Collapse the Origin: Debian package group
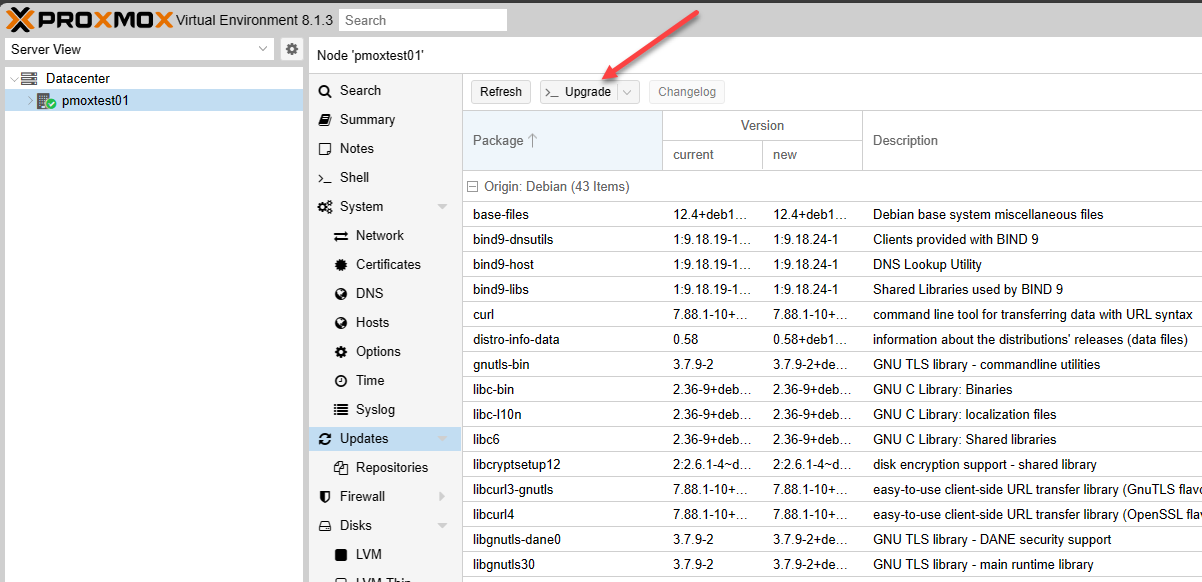Viewport: 1202px width, 582px height. click(x=473, y=187)
